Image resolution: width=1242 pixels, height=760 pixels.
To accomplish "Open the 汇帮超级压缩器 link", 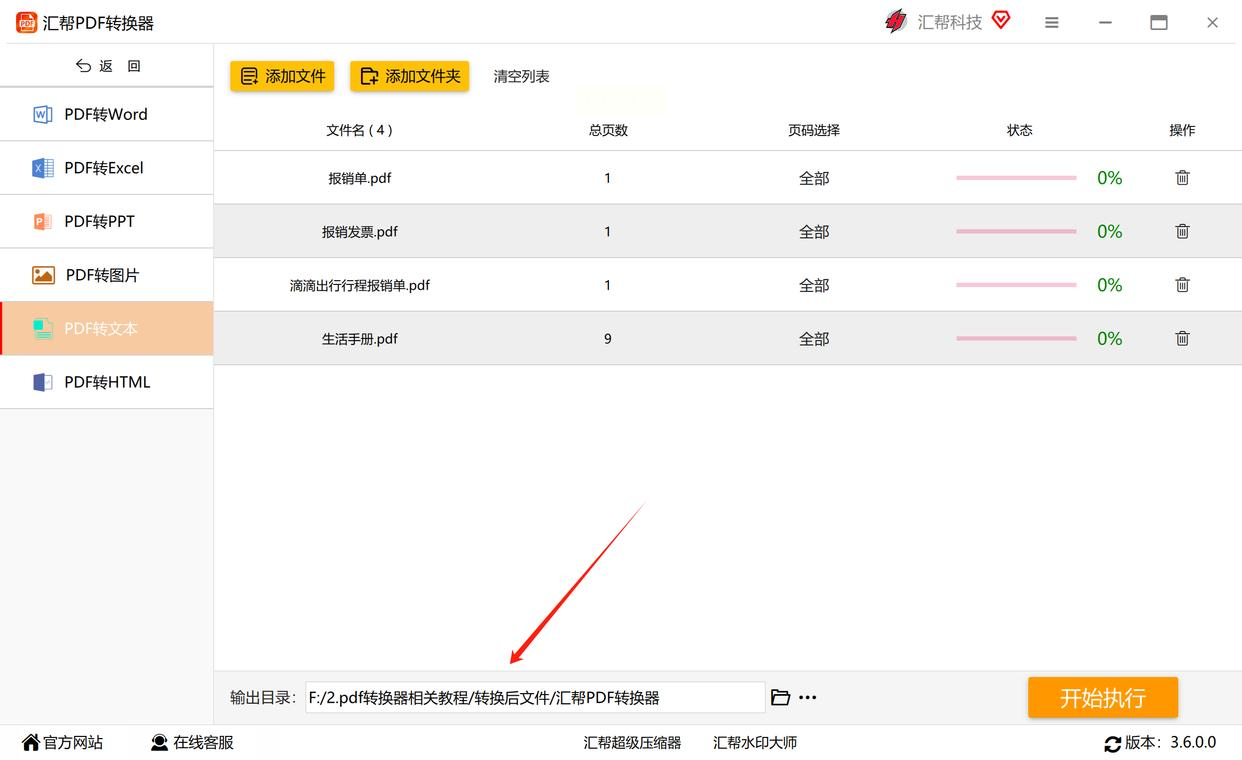I will pos(632,743).
